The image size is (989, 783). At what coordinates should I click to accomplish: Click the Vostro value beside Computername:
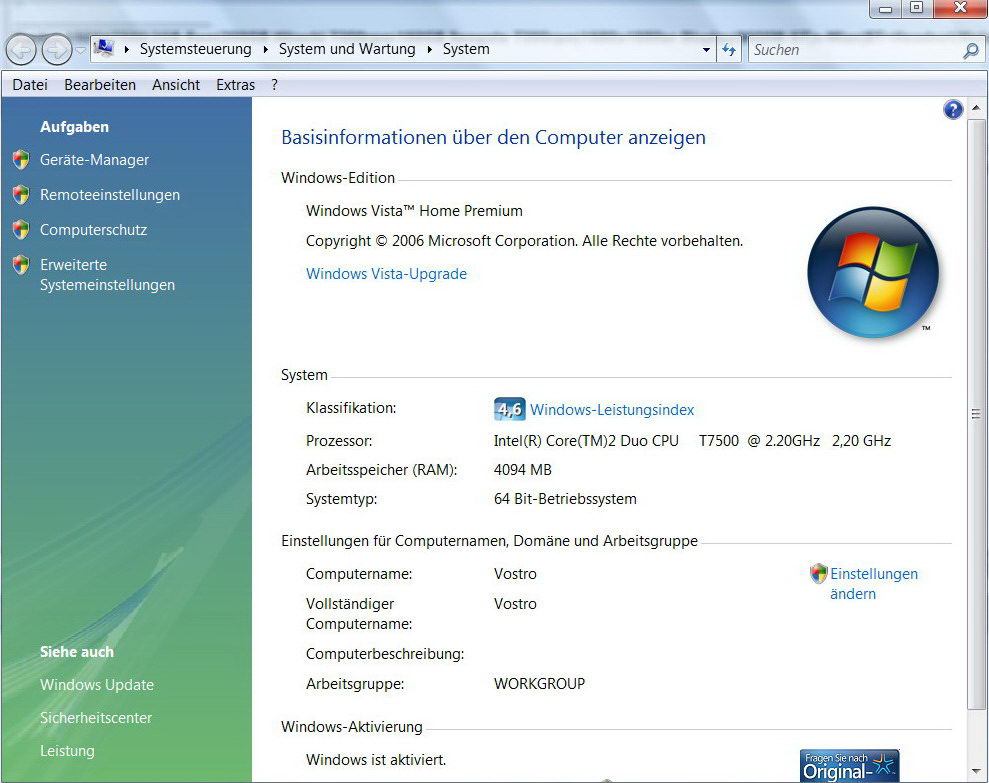click(x=515, y=574)
